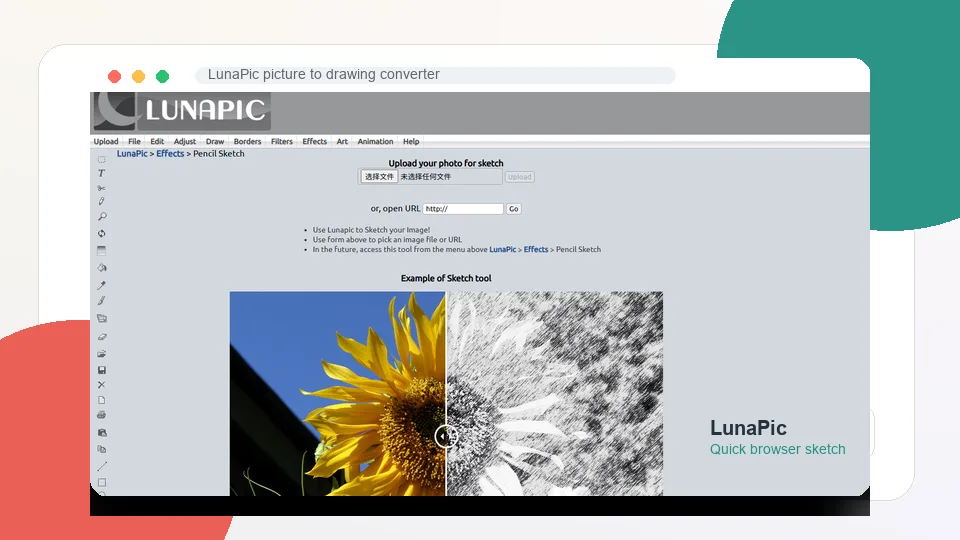Click the LunaPic moon logo
This screenshot has height=540, width=960.
tap(182, 111)
